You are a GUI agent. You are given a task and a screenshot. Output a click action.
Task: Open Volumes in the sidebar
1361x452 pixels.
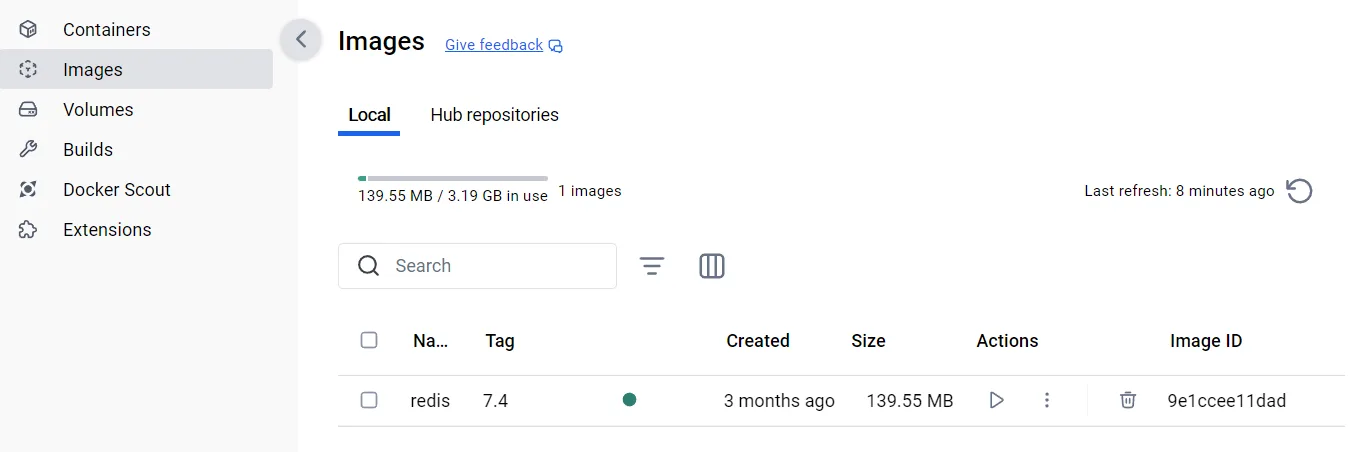(136, 110)
